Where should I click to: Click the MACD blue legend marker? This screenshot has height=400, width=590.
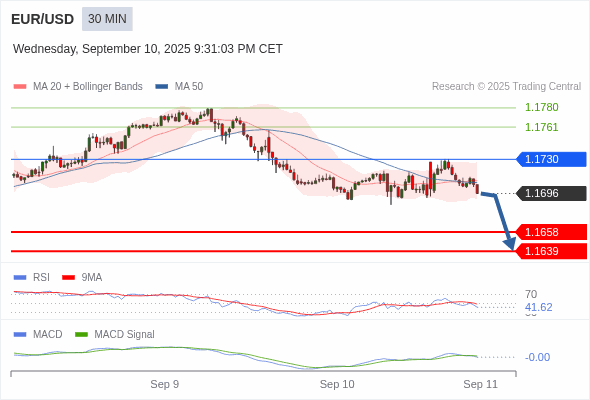pos(20,335)
